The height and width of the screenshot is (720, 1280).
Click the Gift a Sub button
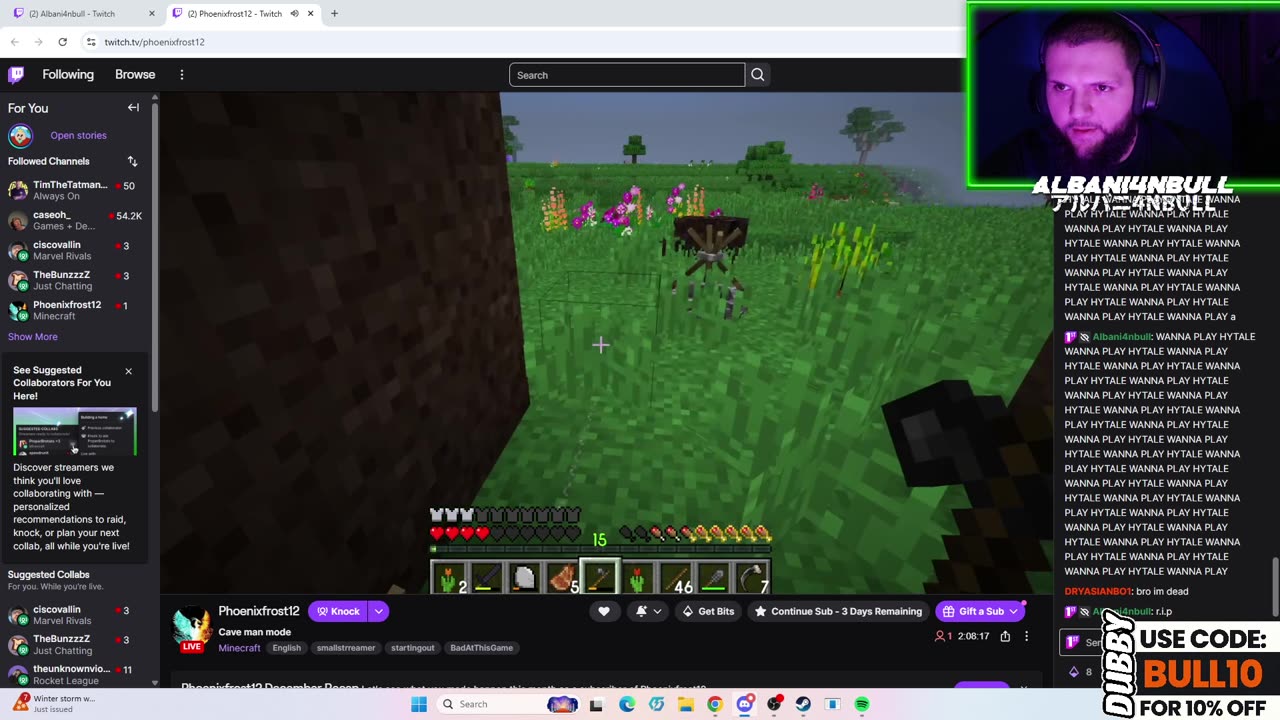(980, 611)
